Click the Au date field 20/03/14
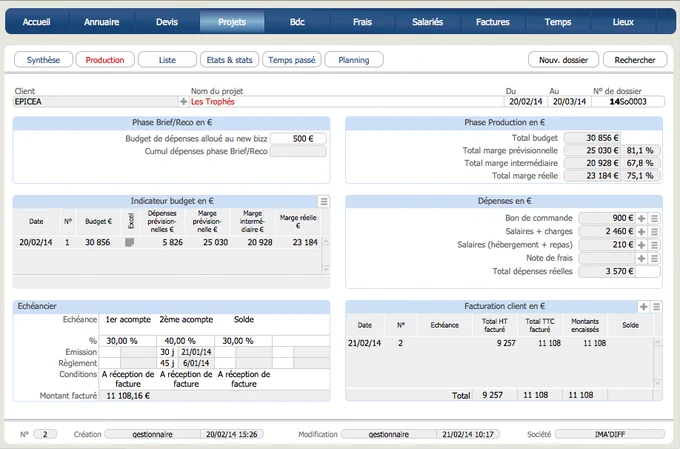The height and width of the screenshot is (449, 680). pos(569,102)
